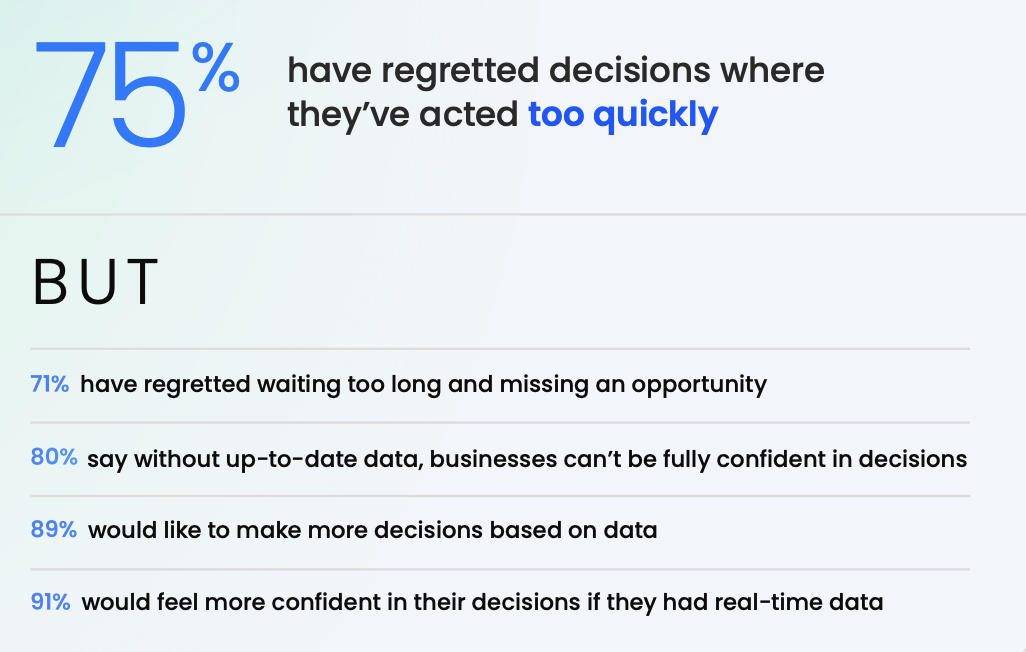Click the "71%" statistic figure
Viewport: 1026px width, 652px height.
[x=50, y=384]
